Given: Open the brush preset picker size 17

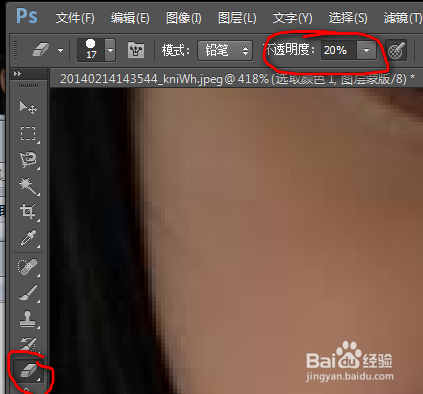Looking at the screenshot, I should pos(96,50).
